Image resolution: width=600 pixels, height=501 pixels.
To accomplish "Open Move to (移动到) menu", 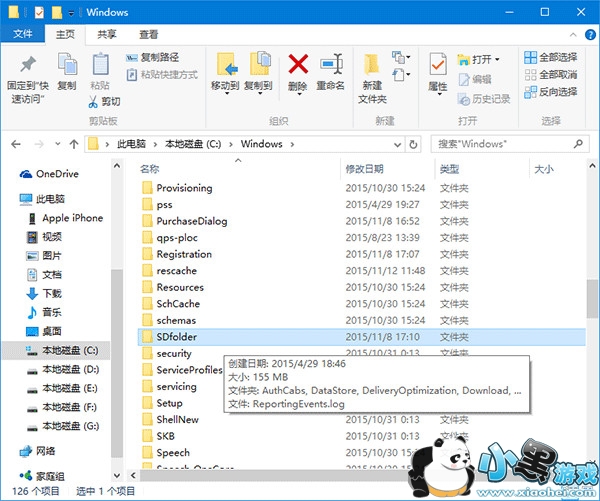I will click(x=225, y=73).
